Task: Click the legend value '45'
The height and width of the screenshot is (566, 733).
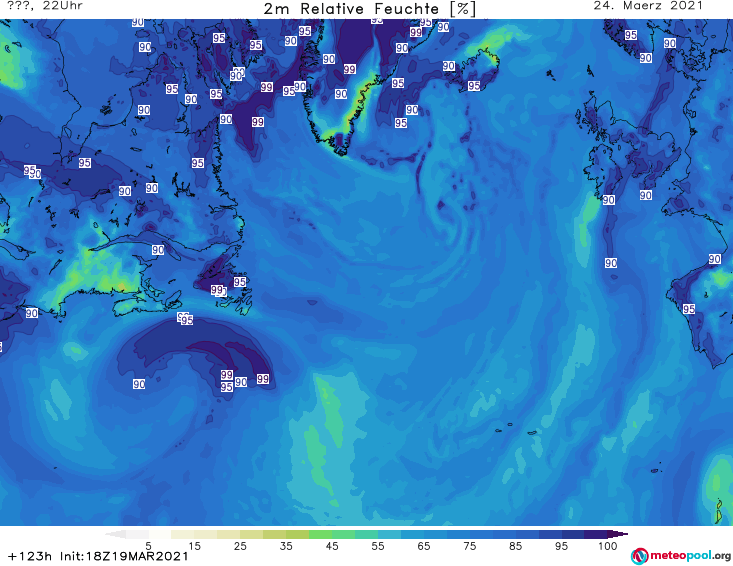Action: (332, 546)
